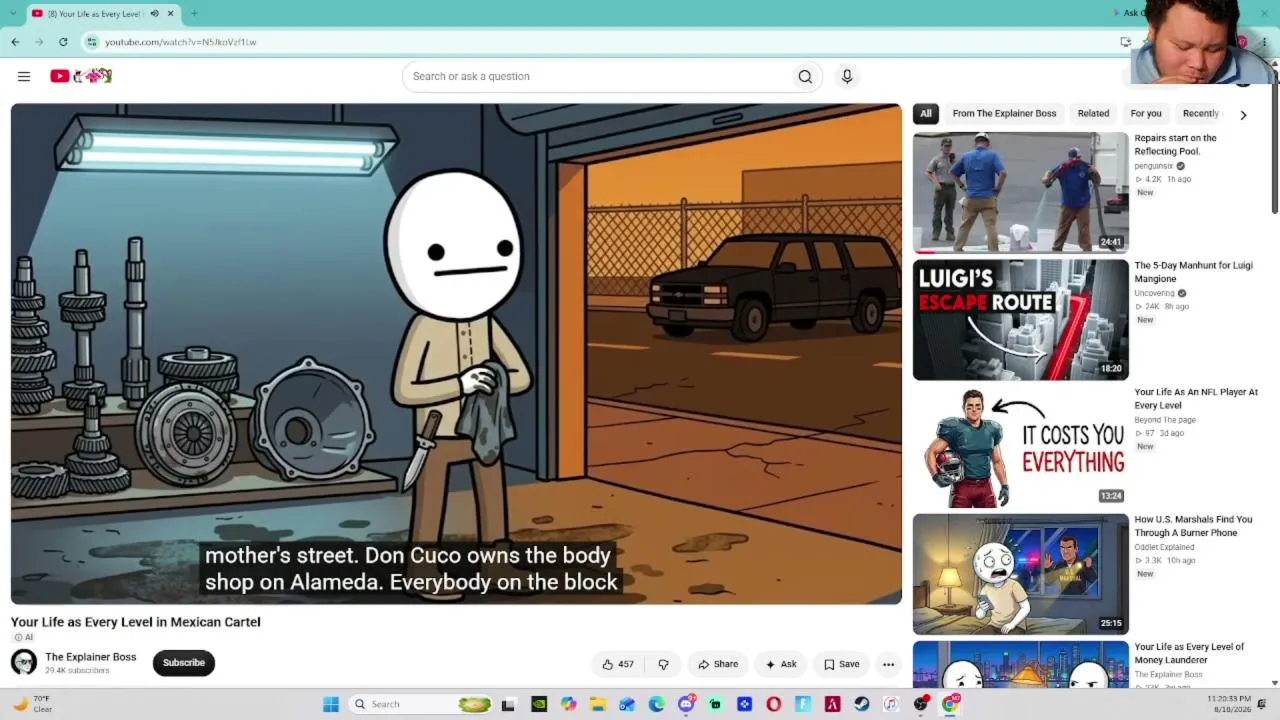Screen dimensions: 1280x720
Task: Click the YouTube search input field
Action: tap(596, 76)
